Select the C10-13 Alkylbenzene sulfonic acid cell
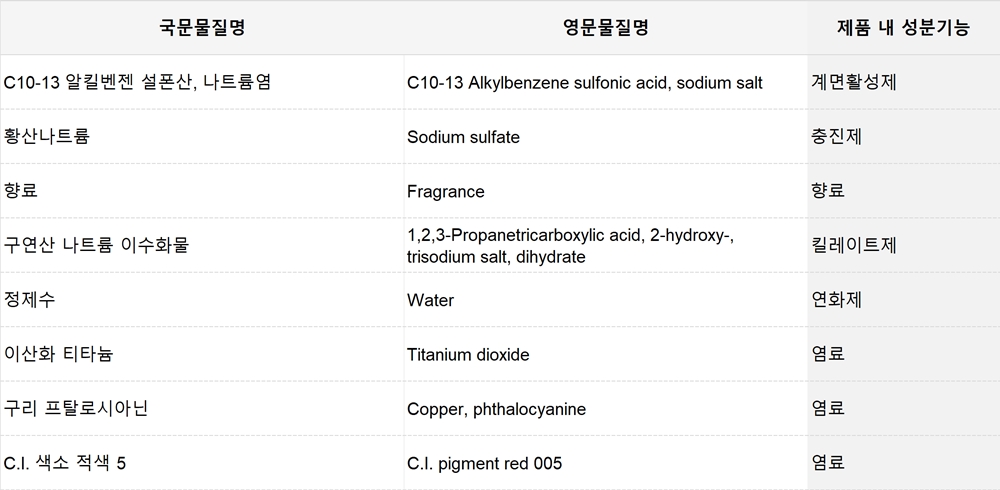This screenshot has height=490, width=1000. coord(605,82)
